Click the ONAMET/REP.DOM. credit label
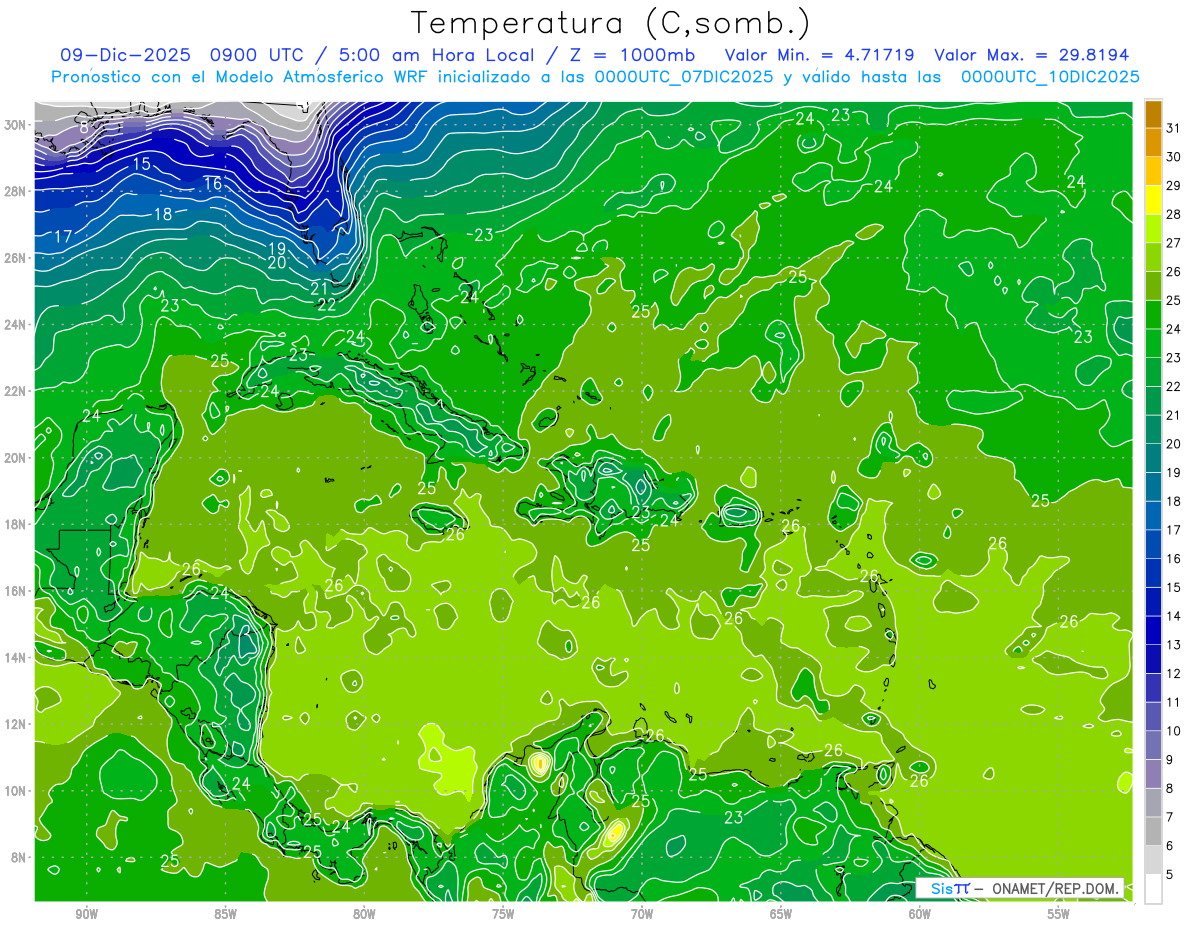Screen dimensions: 1200x927 click(x=1055, y=888)
